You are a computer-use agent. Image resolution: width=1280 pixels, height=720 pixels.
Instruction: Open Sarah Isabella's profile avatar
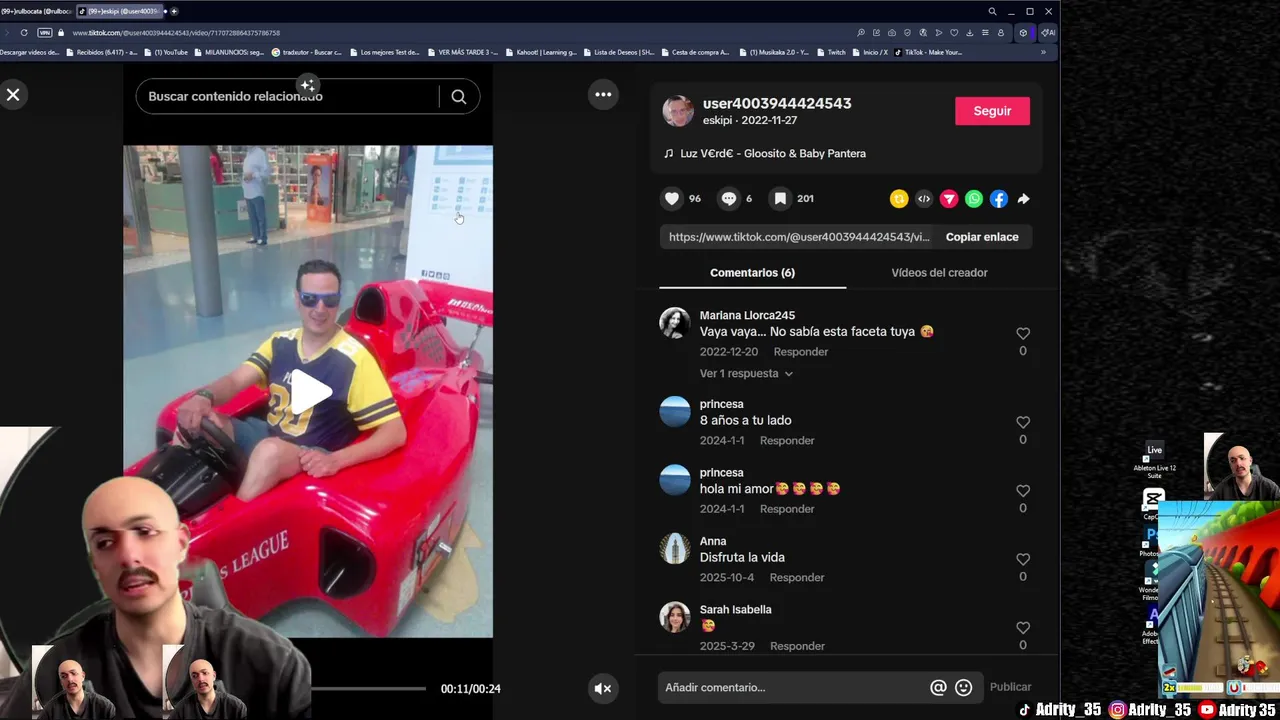point(675,617)
